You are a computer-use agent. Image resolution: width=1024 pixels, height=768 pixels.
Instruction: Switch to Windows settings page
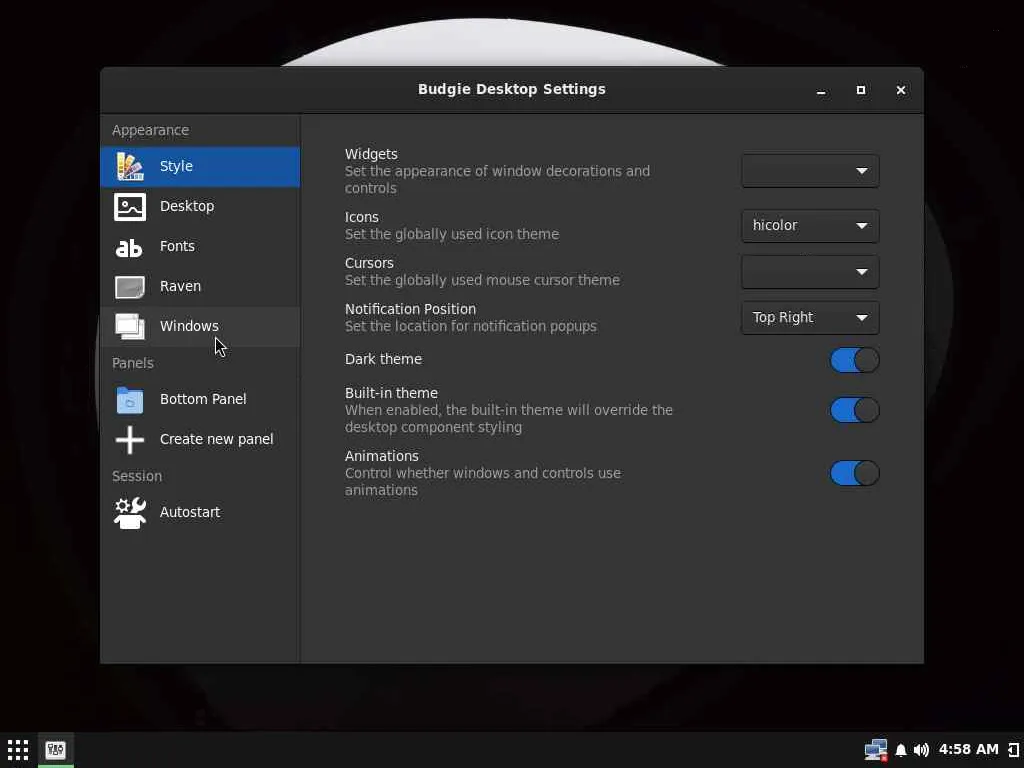(x=200, y=327)
